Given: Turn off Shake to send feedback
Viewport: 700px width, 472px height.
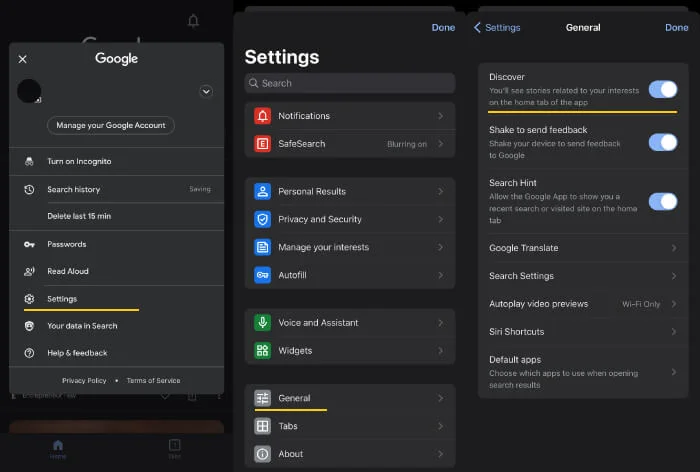Looking at the screenshot, I should click(x=662, y=142).
